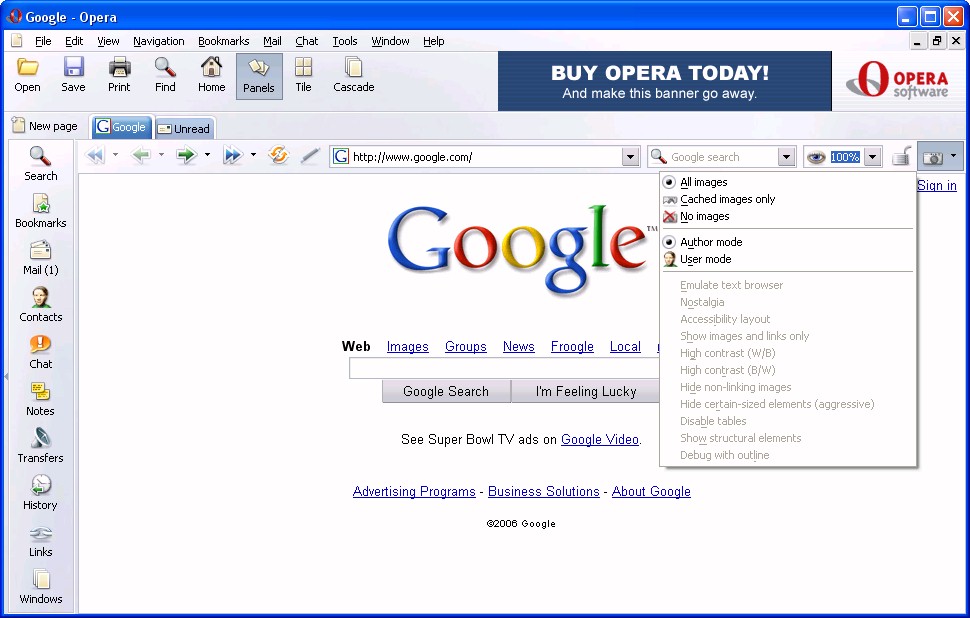
Task: Cascade windows with the Cascade icon
Action: (x=354, y=67)
